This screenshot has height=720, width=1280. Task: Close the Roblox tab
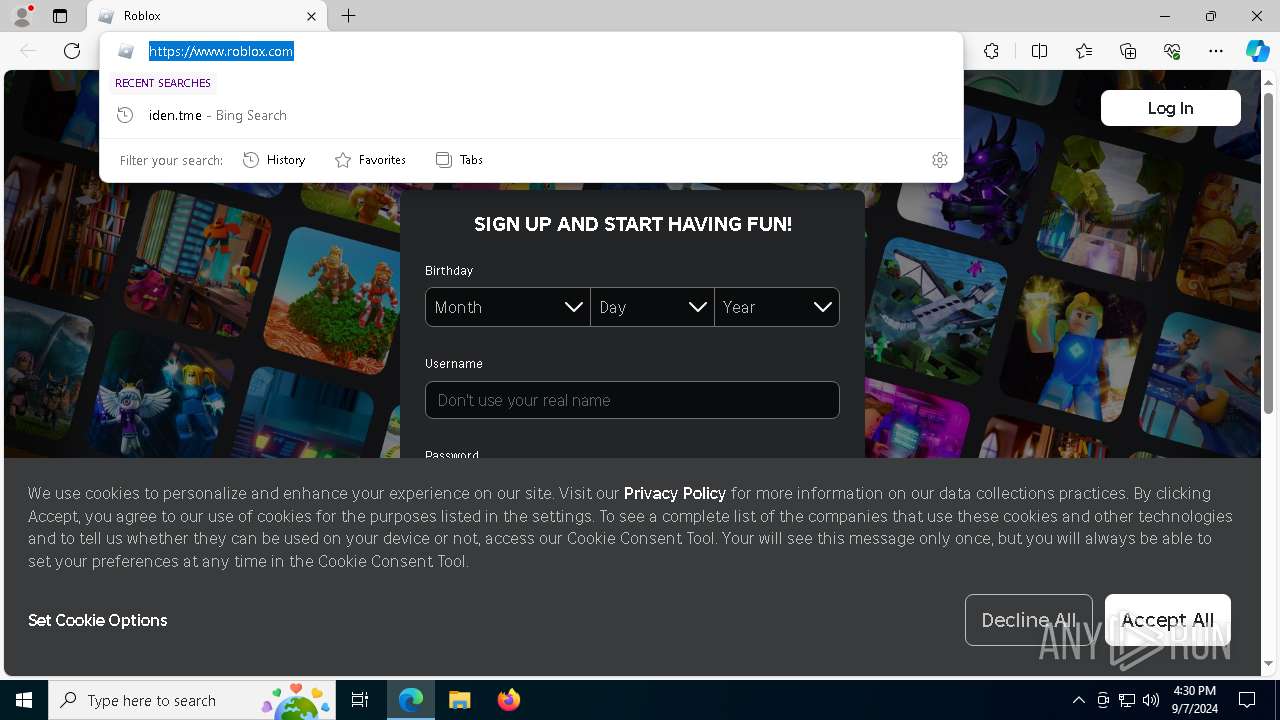[311, 16]
